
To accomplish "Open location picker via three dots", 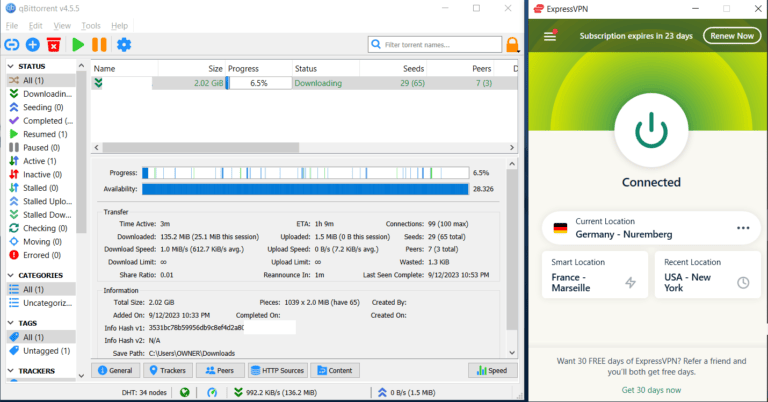I will coord(743,228).
